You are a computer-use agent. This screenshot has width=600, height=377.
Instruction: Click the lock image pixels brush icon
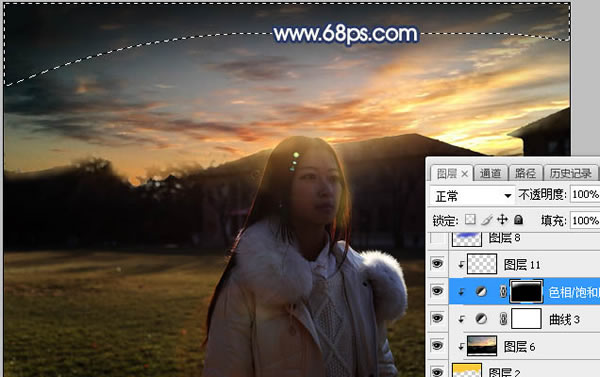tap(486, 220)
